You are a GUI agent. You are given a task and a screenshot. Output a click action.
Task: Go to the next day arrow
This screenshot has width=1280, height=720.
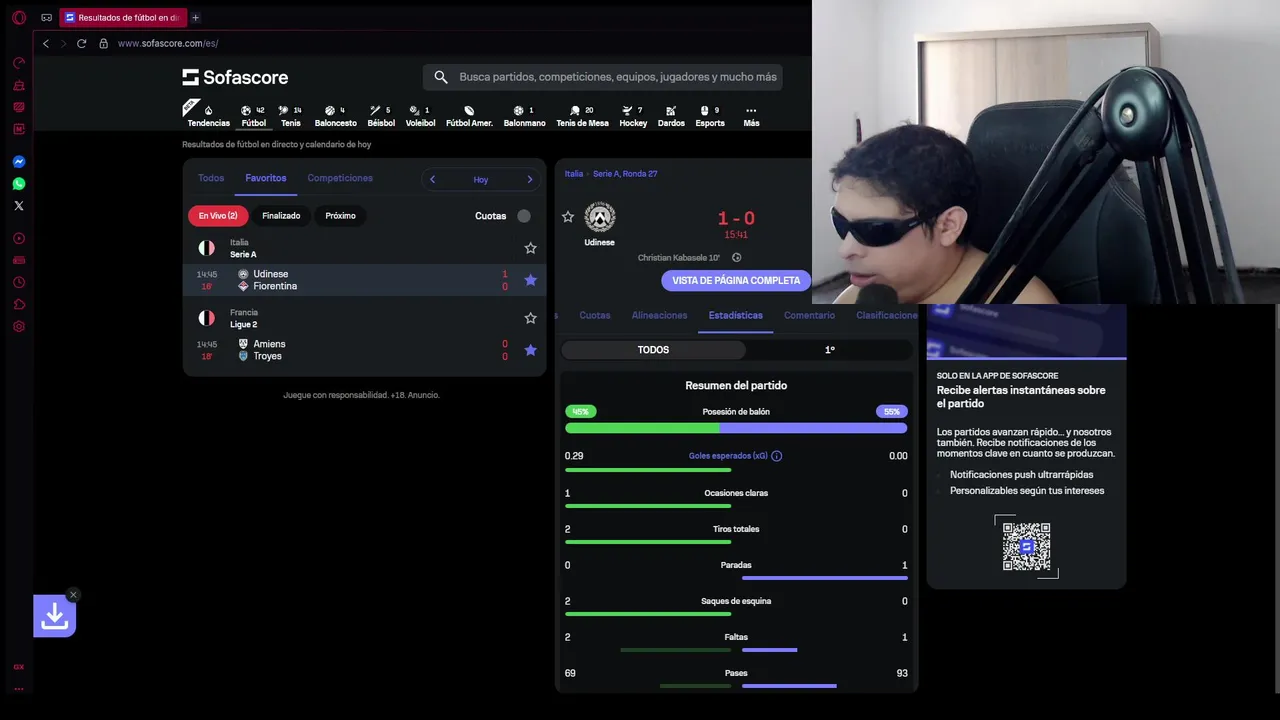(x=530, y=180)
